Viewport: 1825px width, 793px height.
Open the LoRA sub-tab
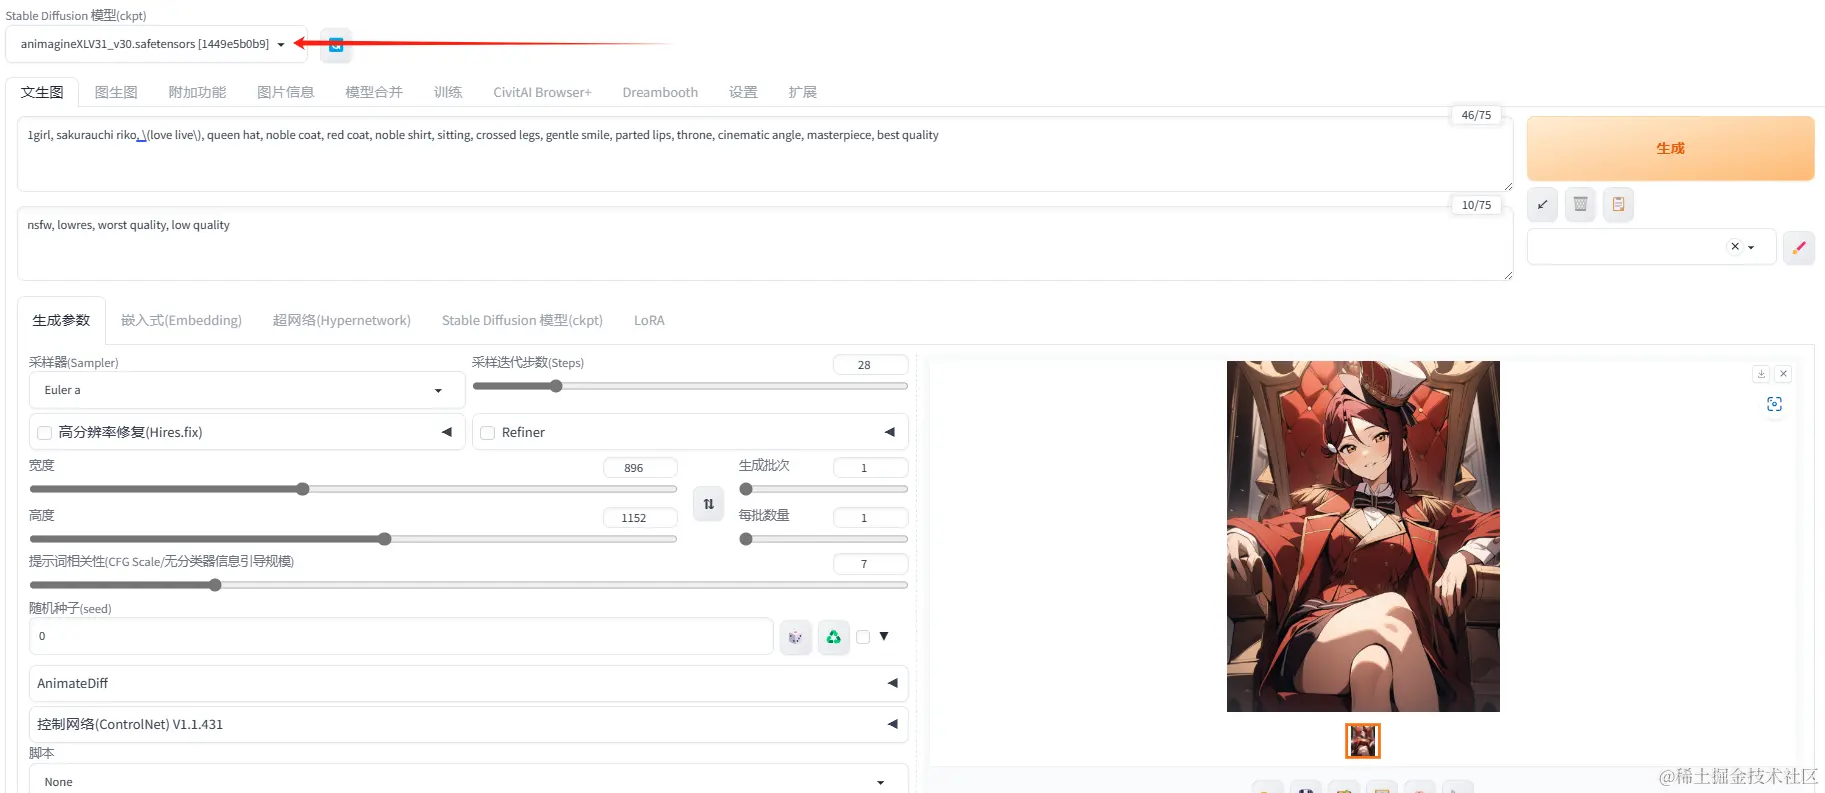pos(649,320)
